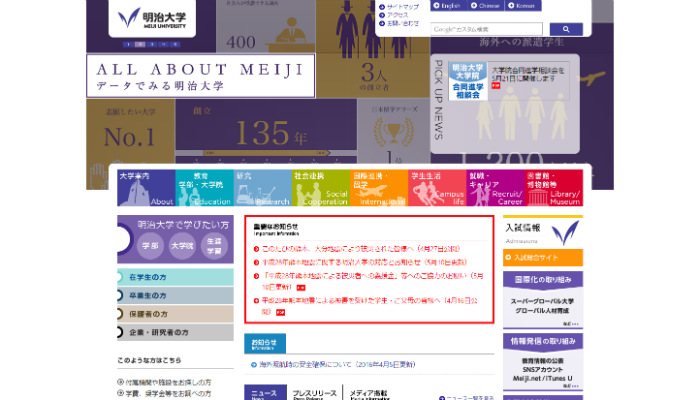The width and height of the screenshot is (700, 400).
Task: Open the 合同進学相談会 pick-up news thumbnail
Action: [x=467, y=81]
